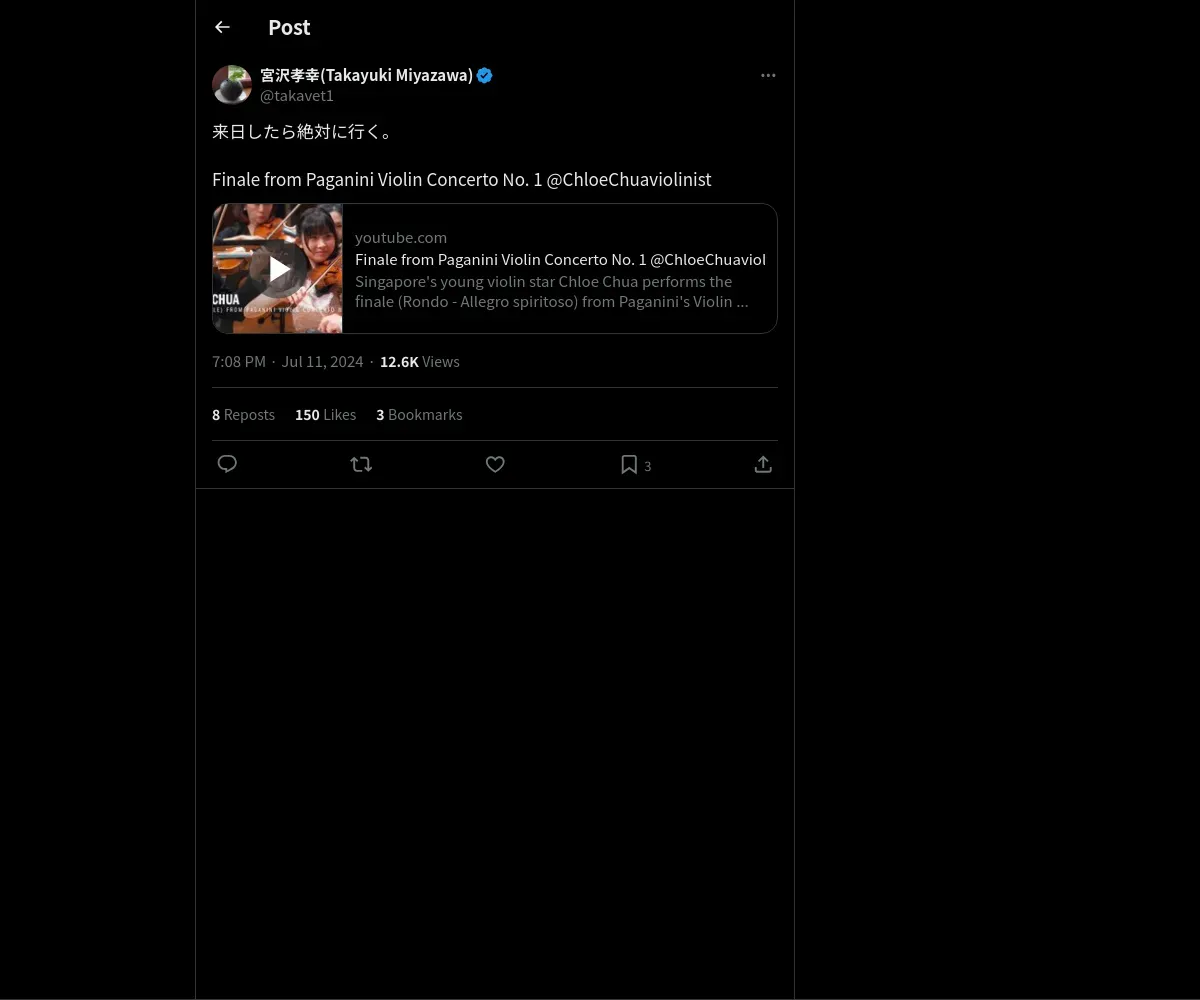
Task: Open the 3 Bookmarks count
Action: pos(419,414)
